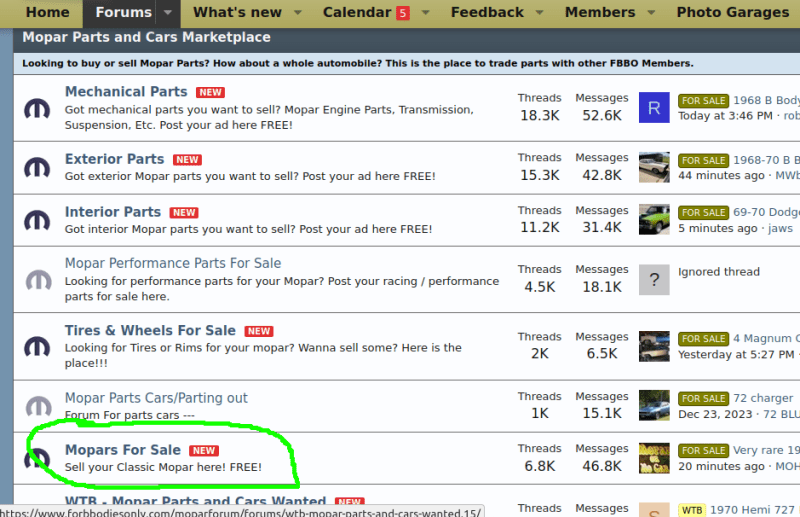The height and width of the screenshot is (517, 800).
Task: Open the 4 Magnum latest thread
Action: tap(766, 338)
